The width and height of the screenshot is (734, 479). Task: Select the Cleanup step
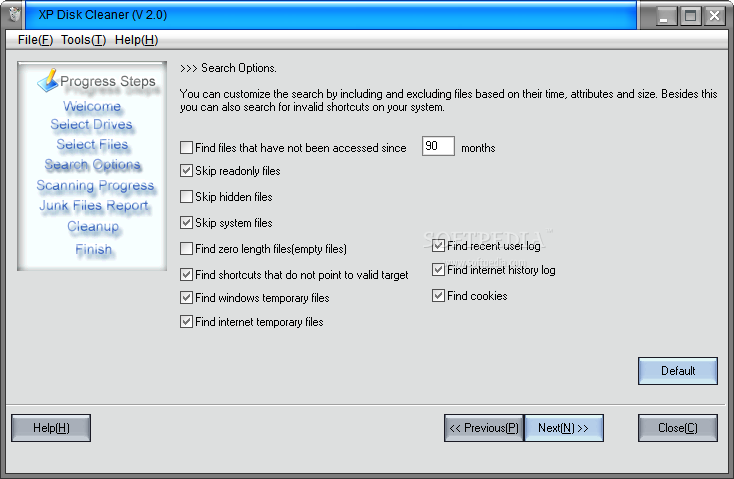[93, 227]
